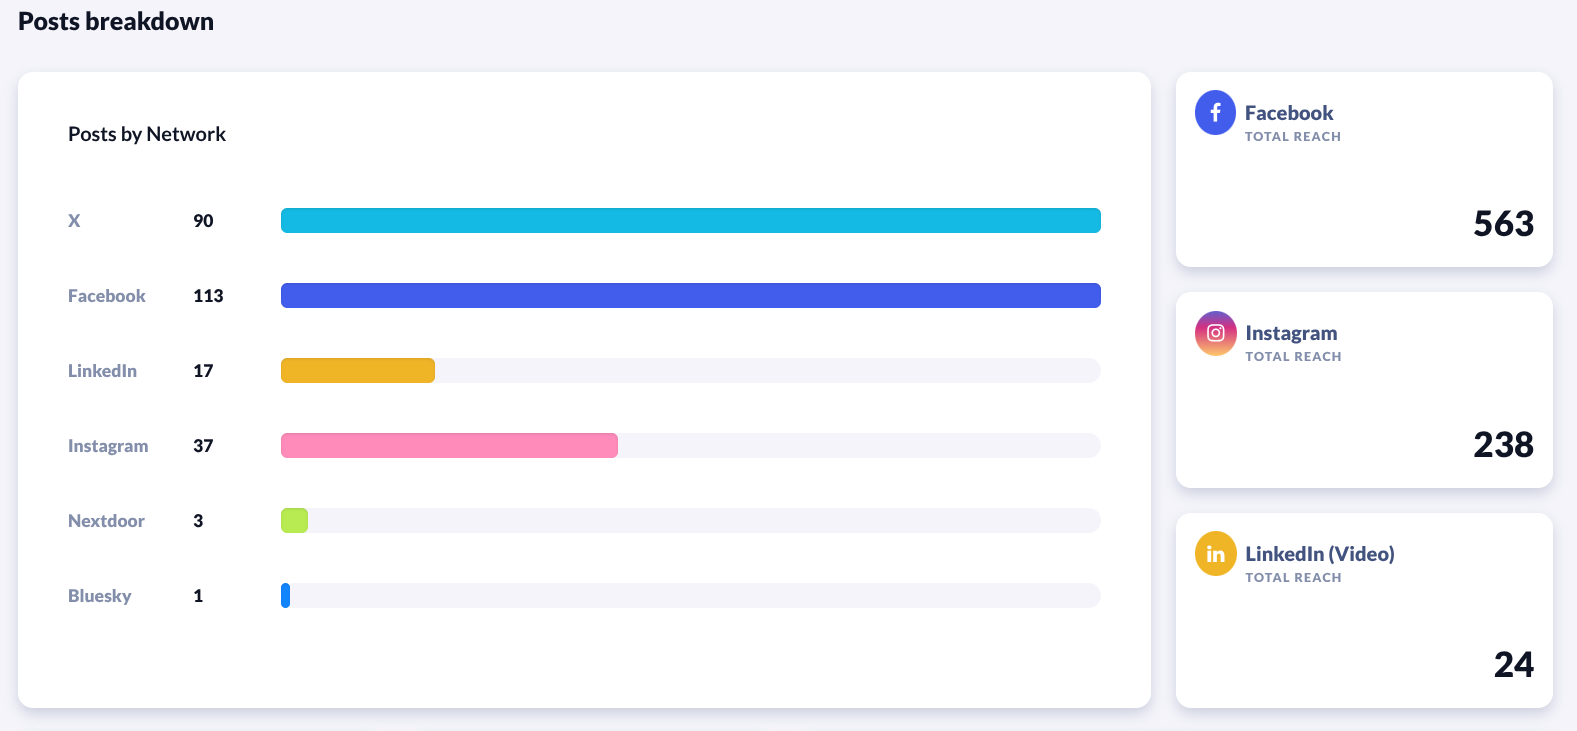Click the LinkedIn yellow posts bar
This screenshot has width=1577, height=731.
pyautogui.click(x=358, y=371)
